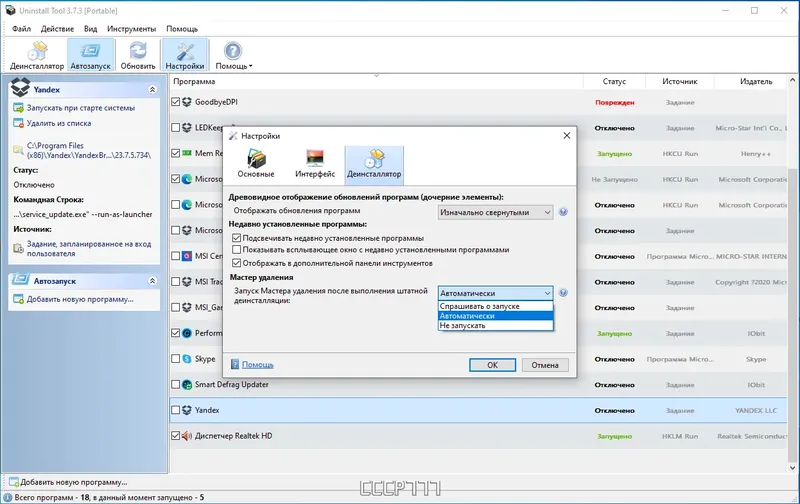Click the Mem Re row program icon
The height and width of the screenshot is (504, 800).
187,153
